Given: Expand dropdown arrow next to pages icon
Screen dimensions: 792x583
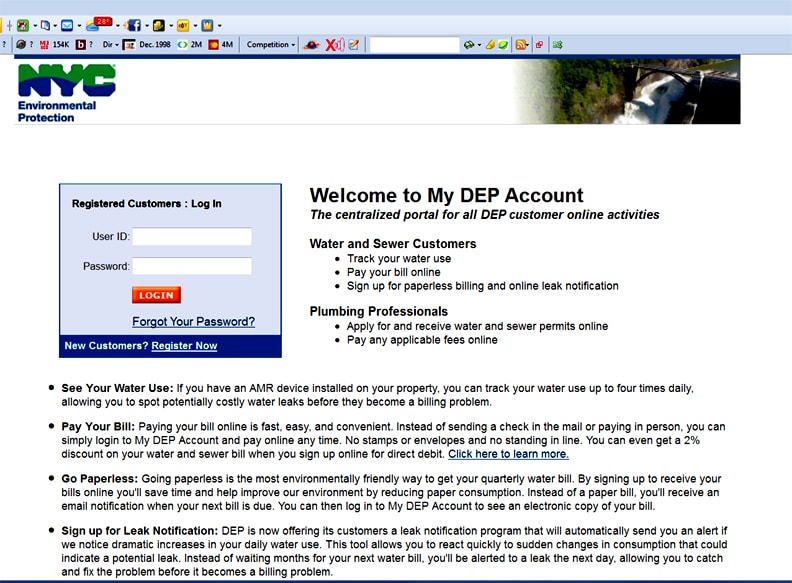Looking at the screenshot, I should (x=55, y=26).
